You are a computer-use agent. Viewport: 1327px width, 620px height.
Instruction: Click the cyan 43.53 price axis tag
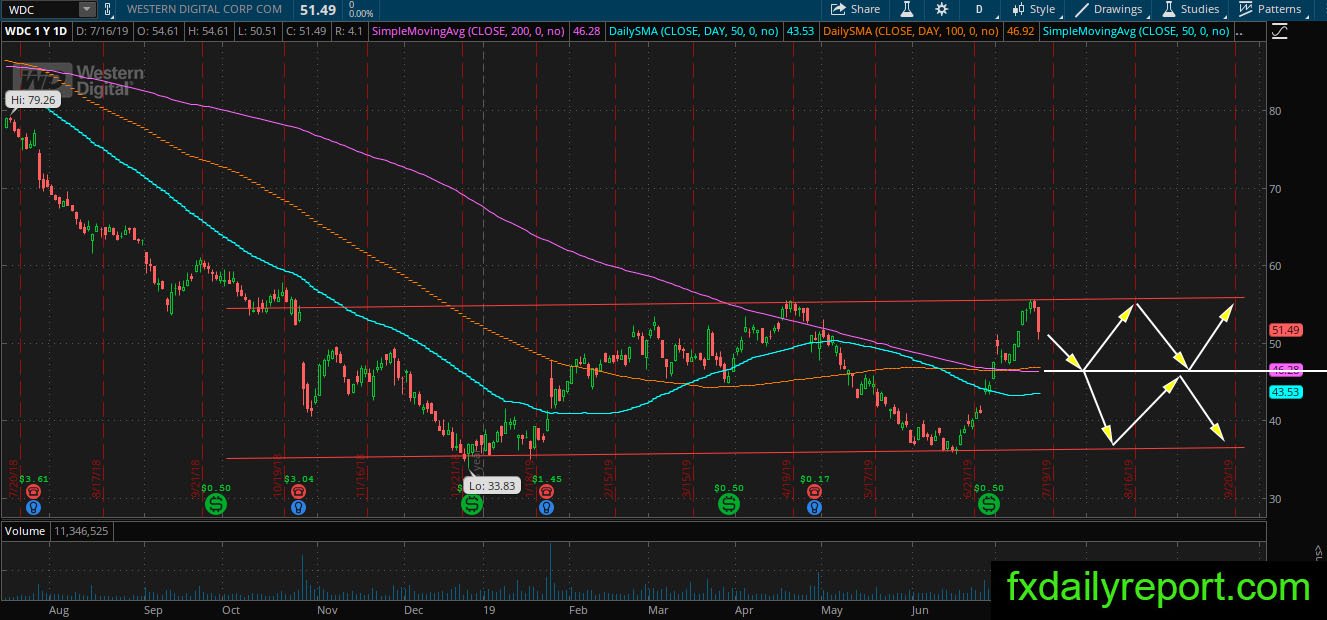tap(1284, 392)
